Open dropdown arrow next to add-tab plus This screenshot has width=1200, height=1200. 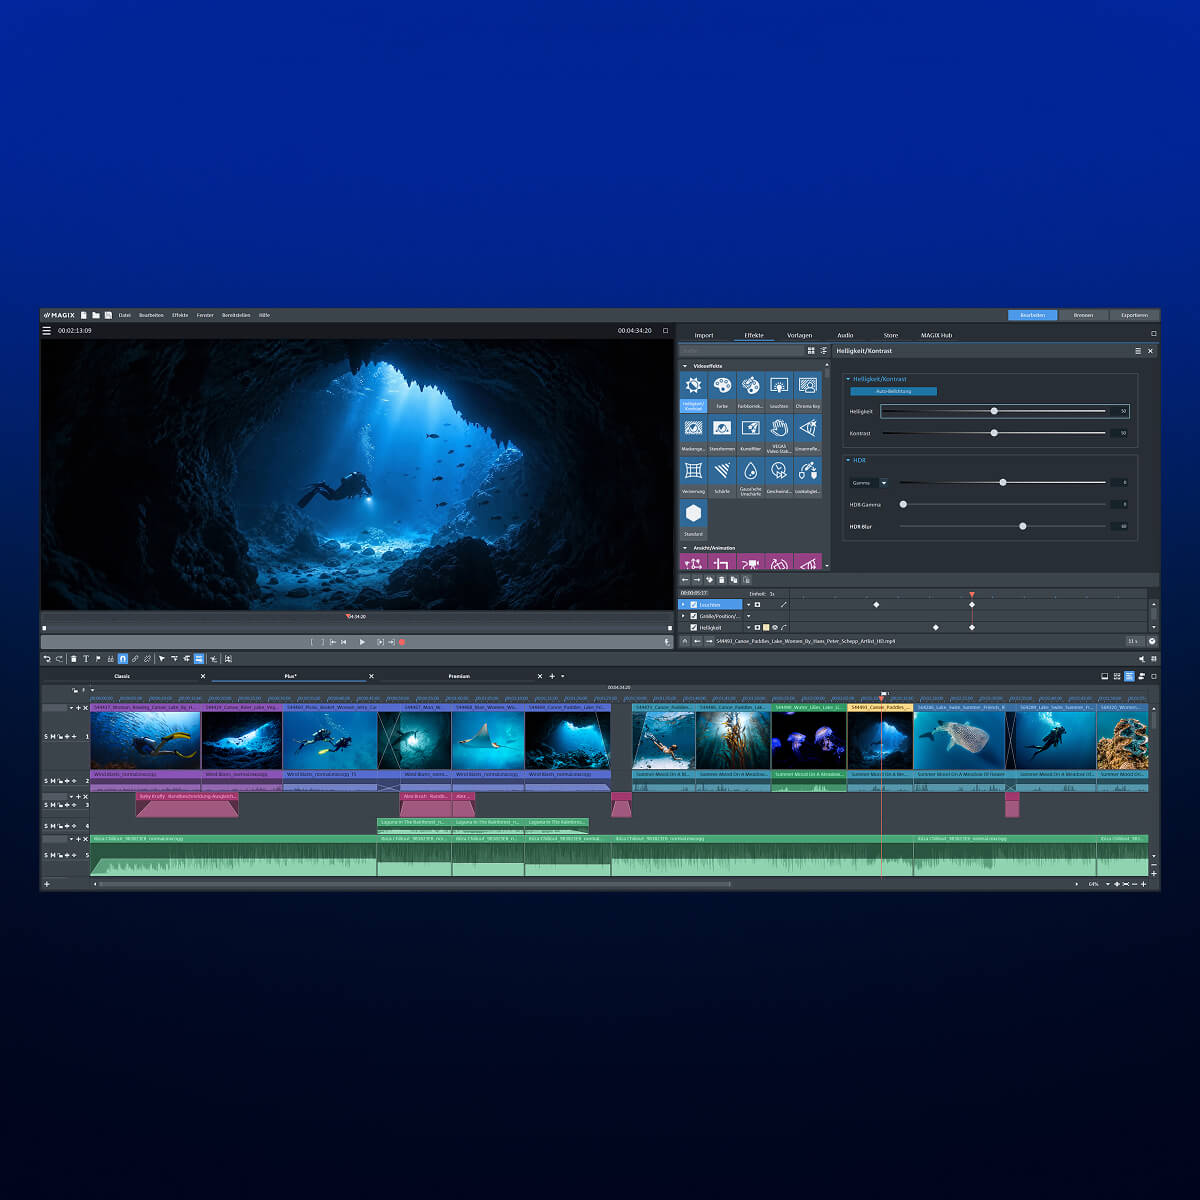click(563, 676)
